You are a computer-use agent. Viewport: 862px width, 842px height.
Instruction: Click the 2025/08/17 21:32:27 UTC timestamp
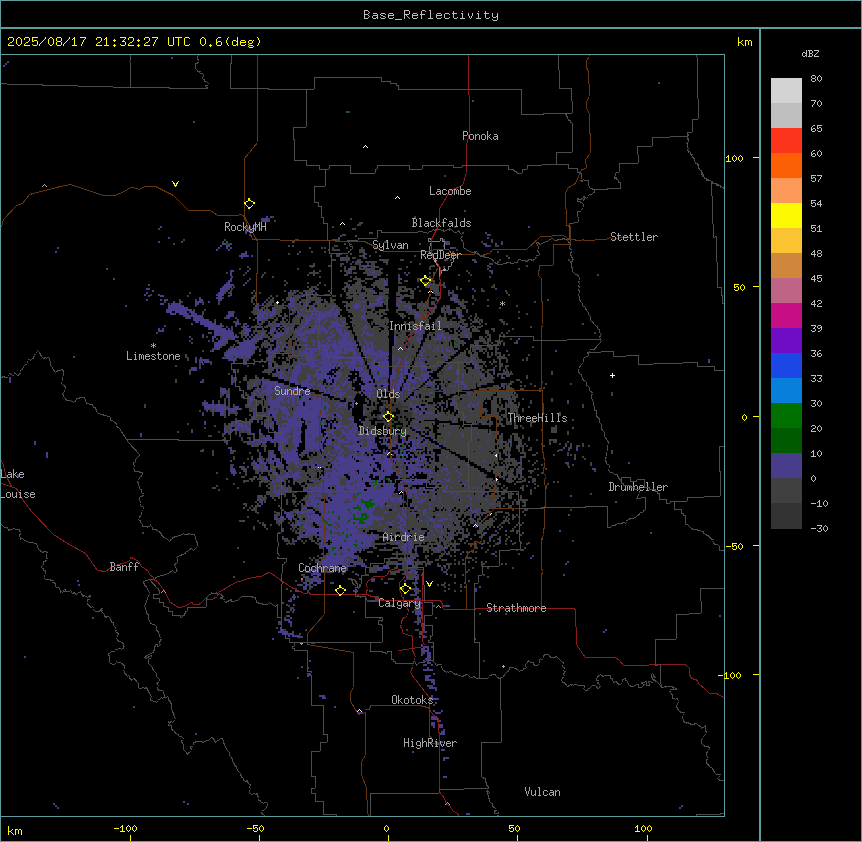click(99, 42)
